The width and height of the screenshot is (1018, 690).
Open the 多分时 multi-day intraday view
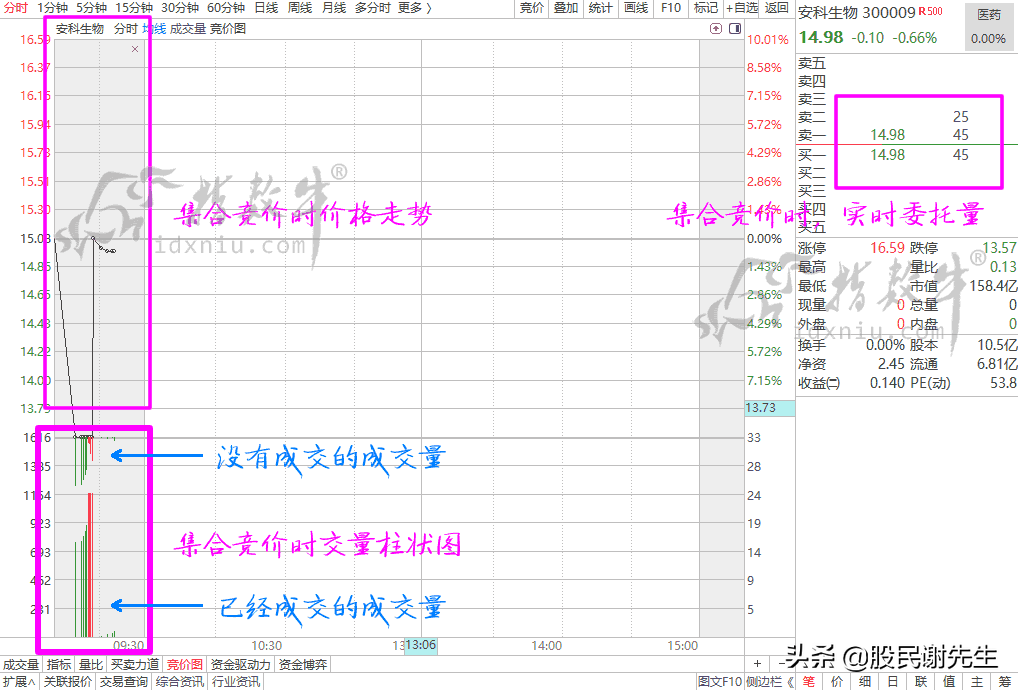click(373, 8)
